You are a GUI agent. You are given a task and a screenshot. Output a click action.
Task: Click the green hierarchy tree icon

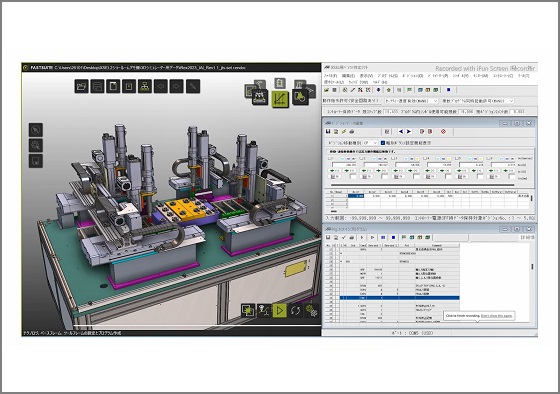point(145,86)
